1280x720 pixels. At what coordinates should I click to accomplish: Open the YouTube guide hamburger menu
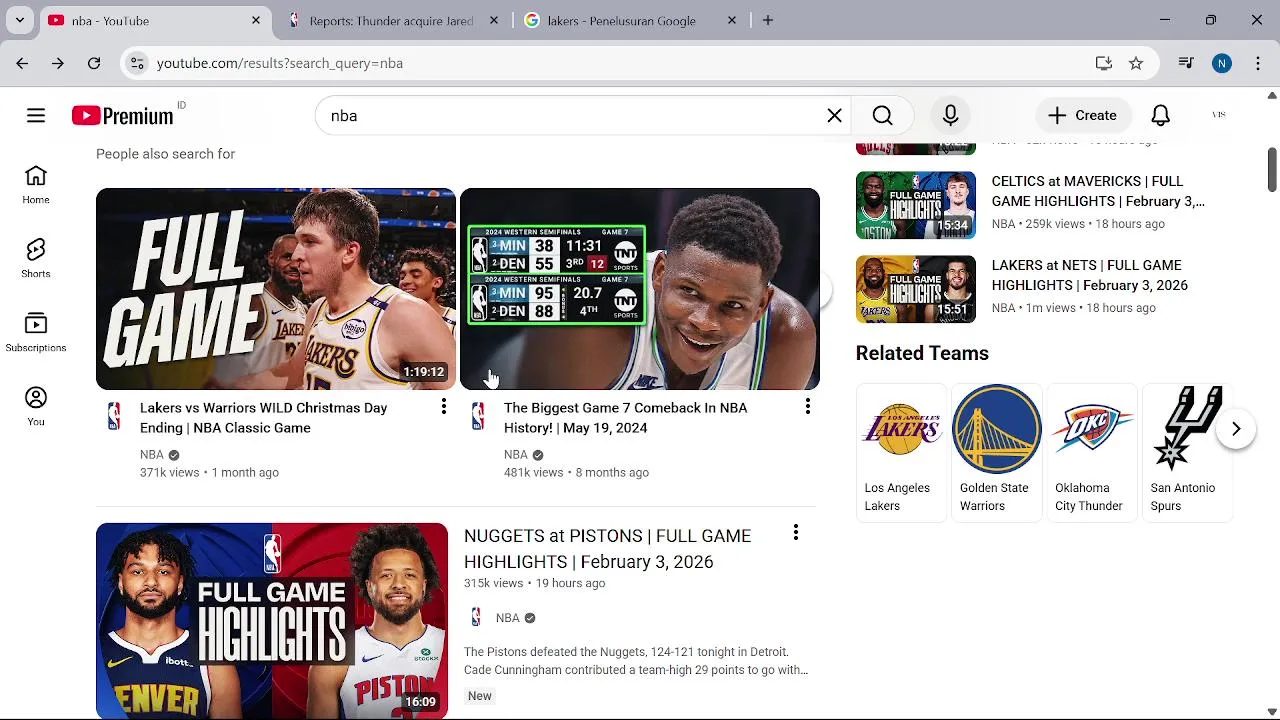36,116
